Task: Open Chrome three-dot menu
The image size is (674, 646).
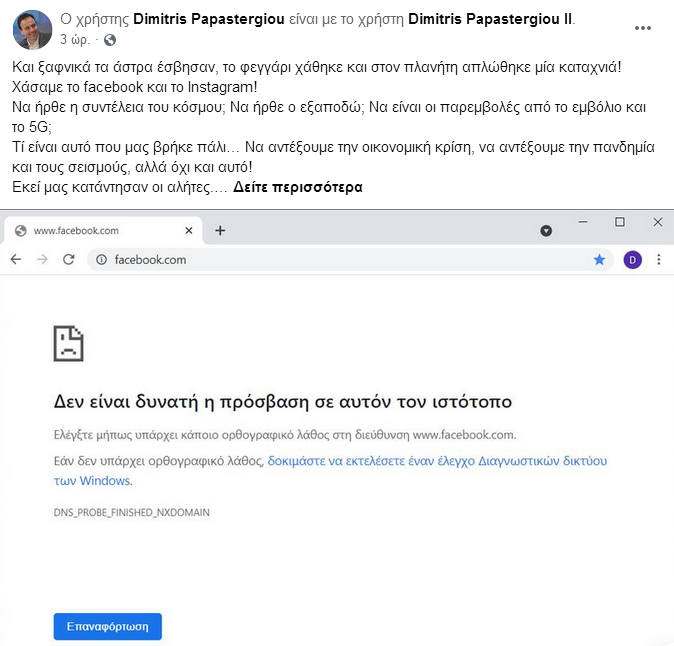Action: (659, 260)
